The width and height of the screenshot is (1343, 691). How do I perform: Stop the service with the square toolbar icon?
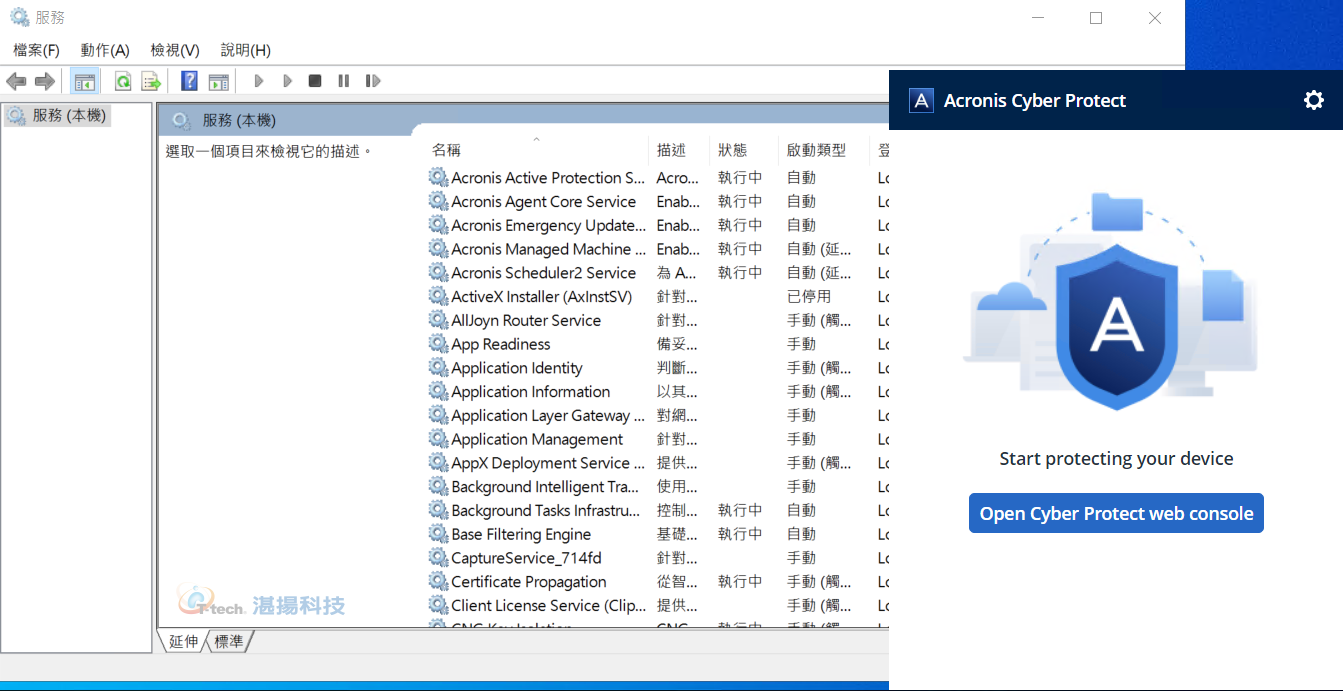(x=315, y=81)
